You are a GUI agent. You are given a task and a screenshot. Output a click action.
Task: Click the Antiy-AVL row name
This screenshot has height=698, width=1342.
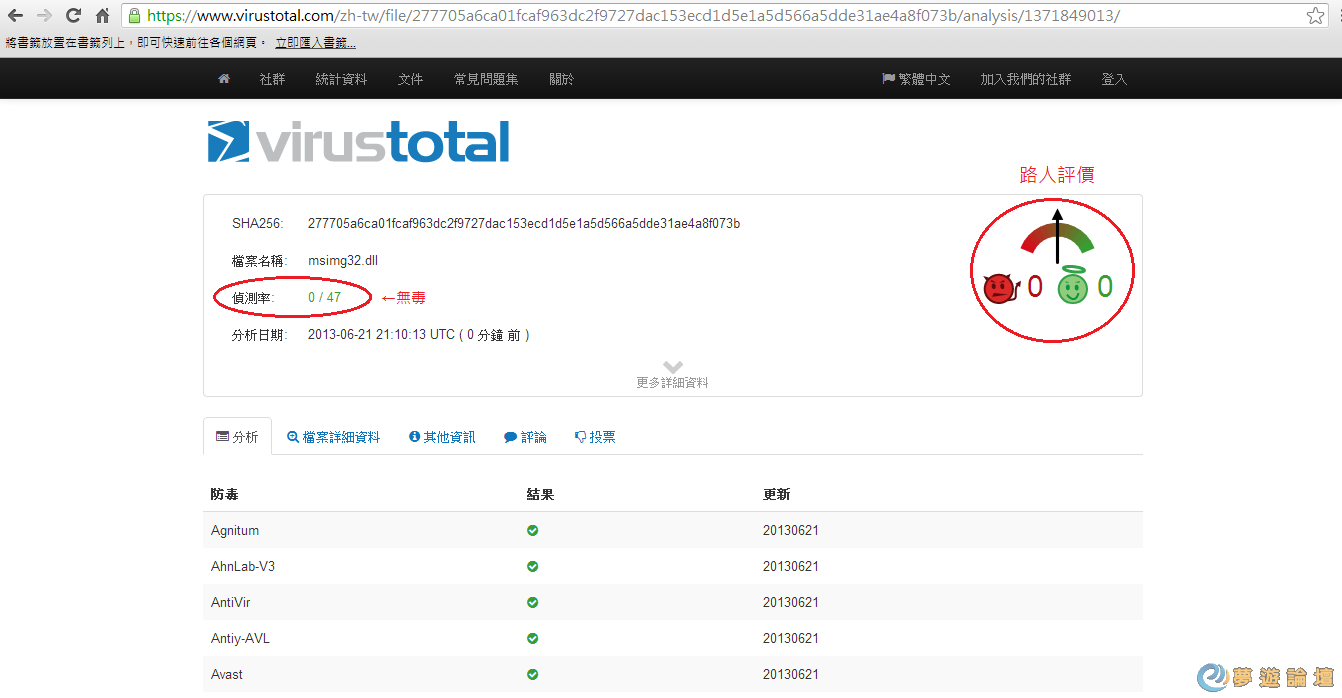[x=240, y=638]
